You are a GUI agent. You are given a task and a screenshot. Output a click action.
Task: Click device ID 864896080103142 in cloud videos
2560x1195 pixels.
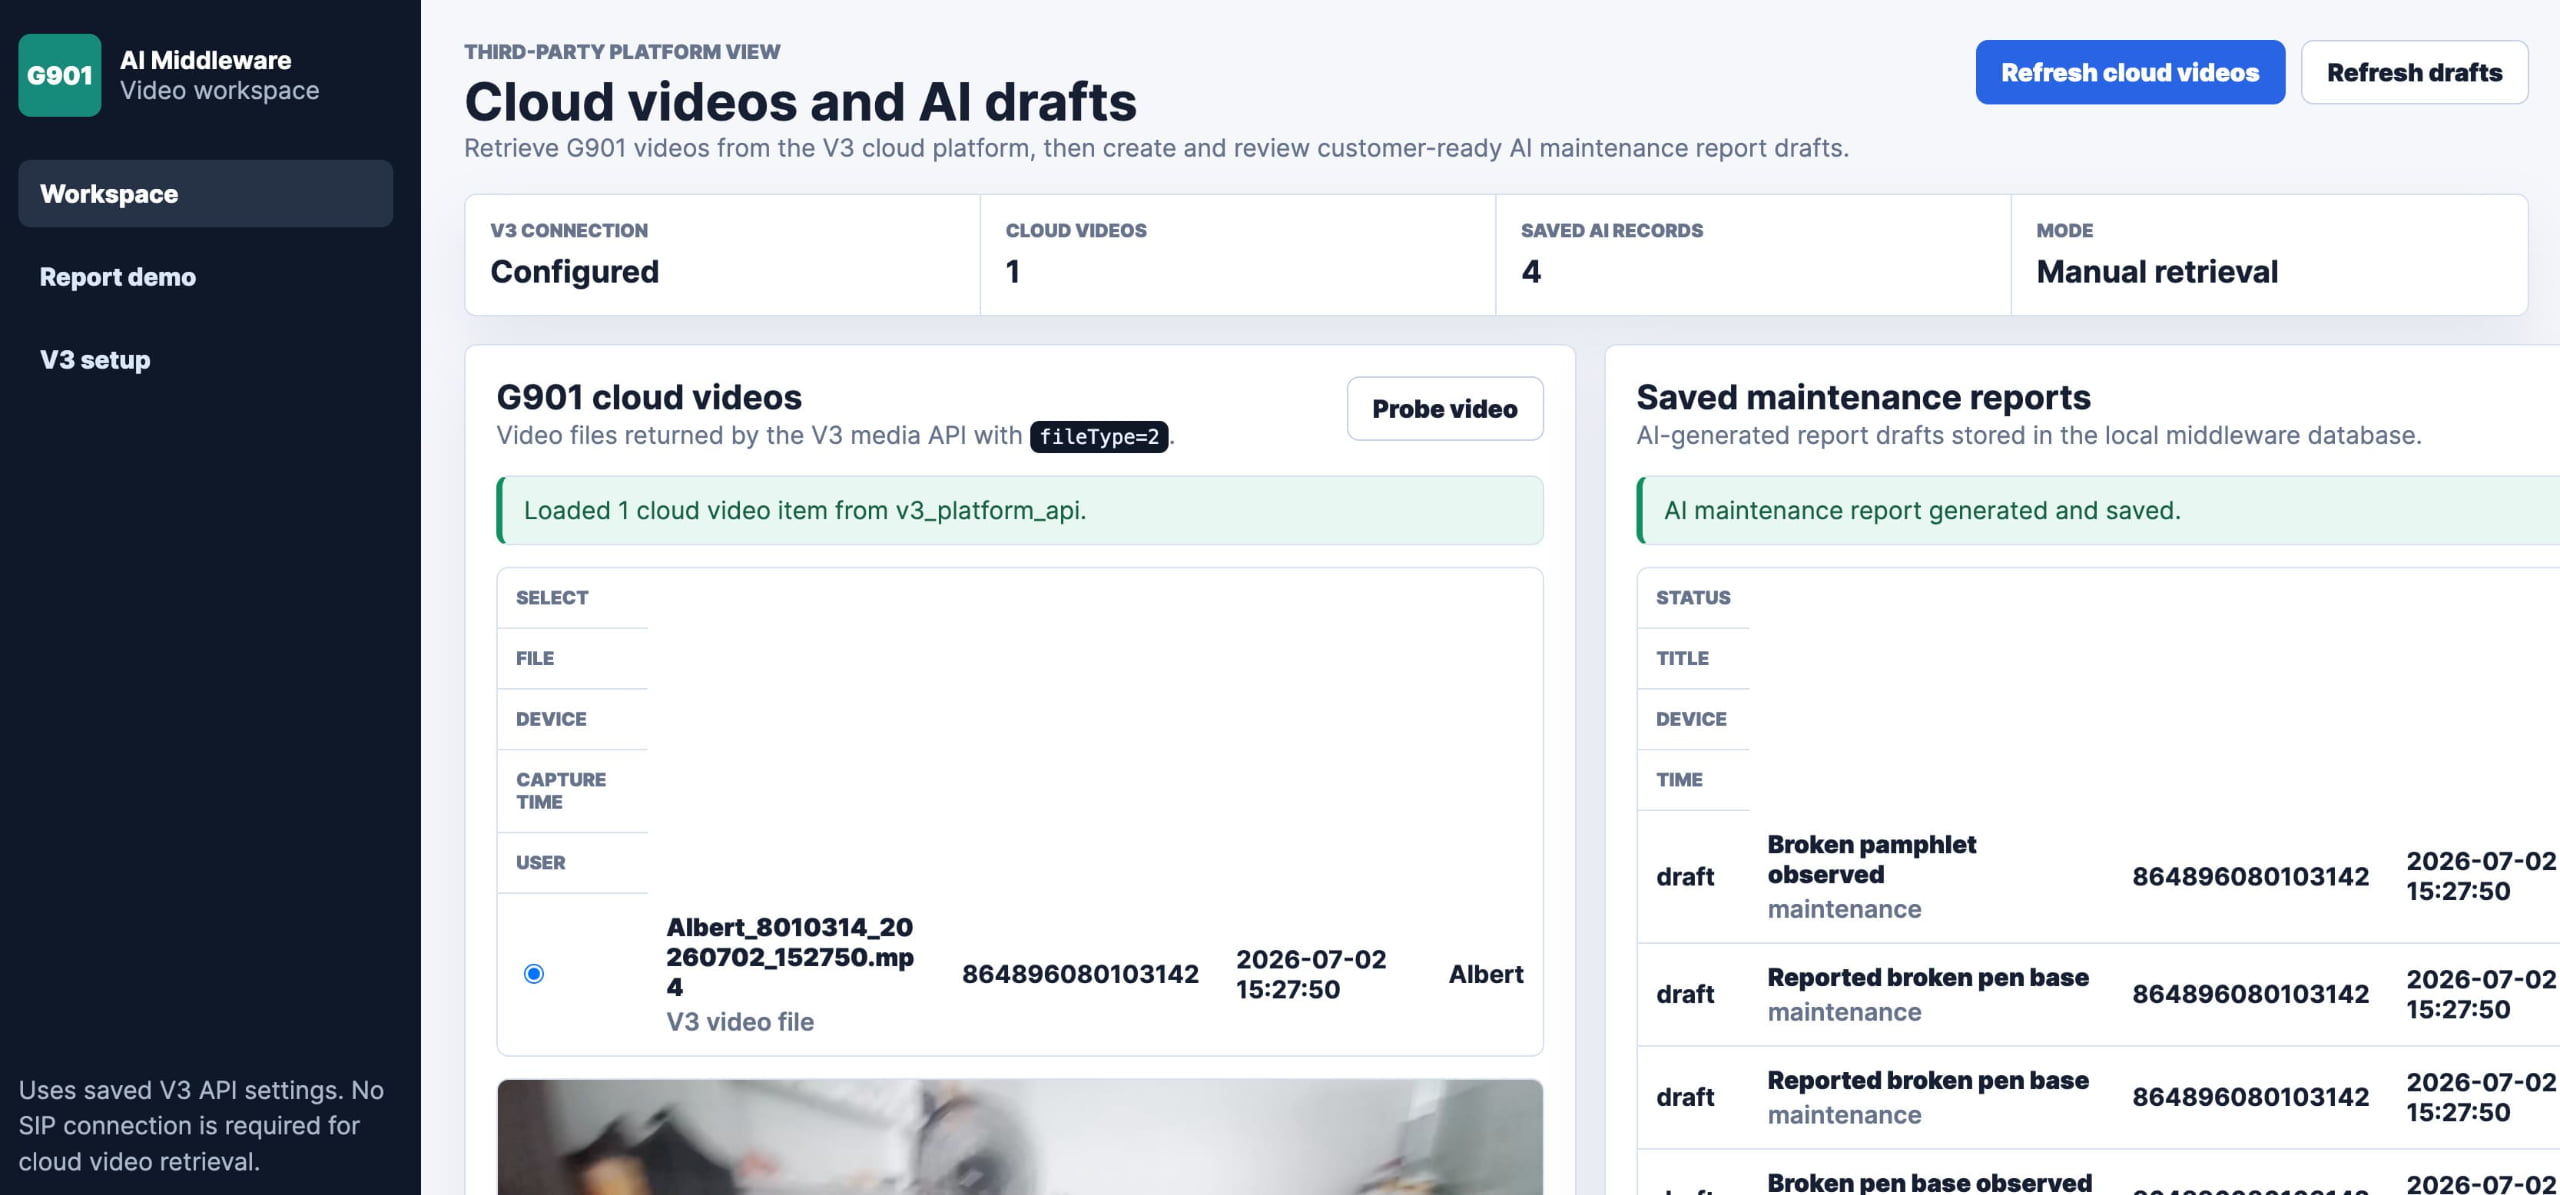click(1080, 974)
